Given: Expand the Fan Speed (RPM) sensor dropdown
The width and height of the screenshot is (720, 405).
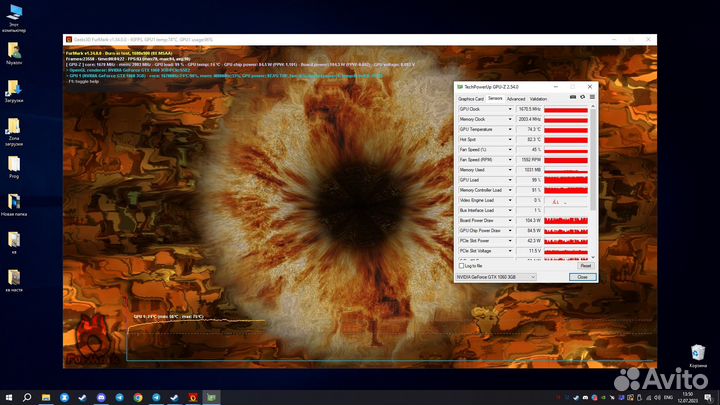Looking at the screenshot, I should coord(510,160).
